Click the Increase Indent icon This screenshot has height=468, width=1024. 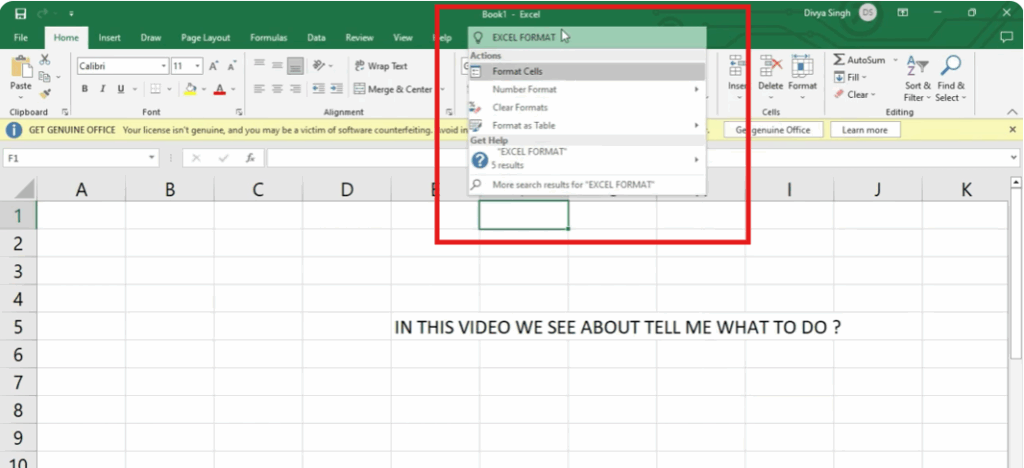(x=336, y=89)
